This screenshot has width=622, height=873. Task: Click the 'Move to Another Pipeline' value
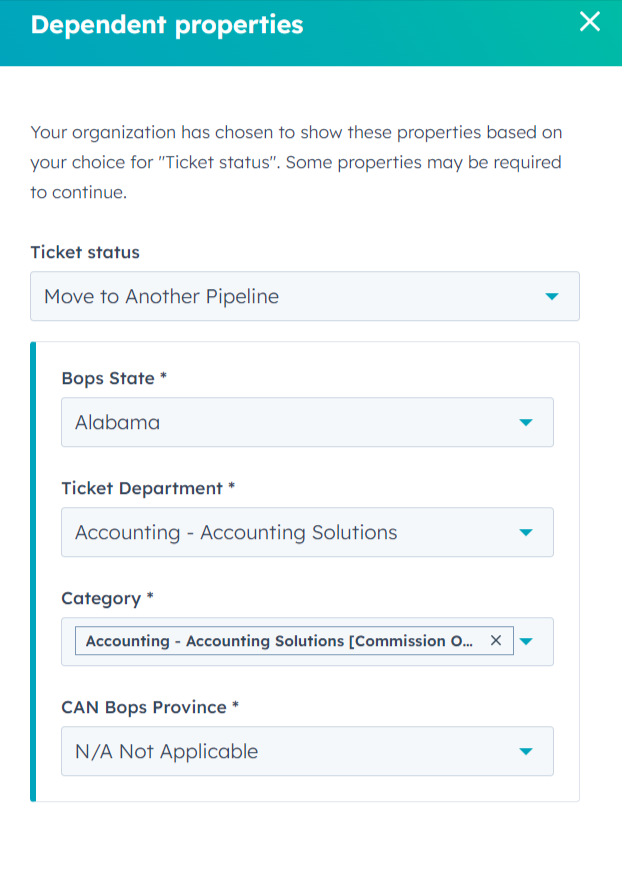pos(161,297)
